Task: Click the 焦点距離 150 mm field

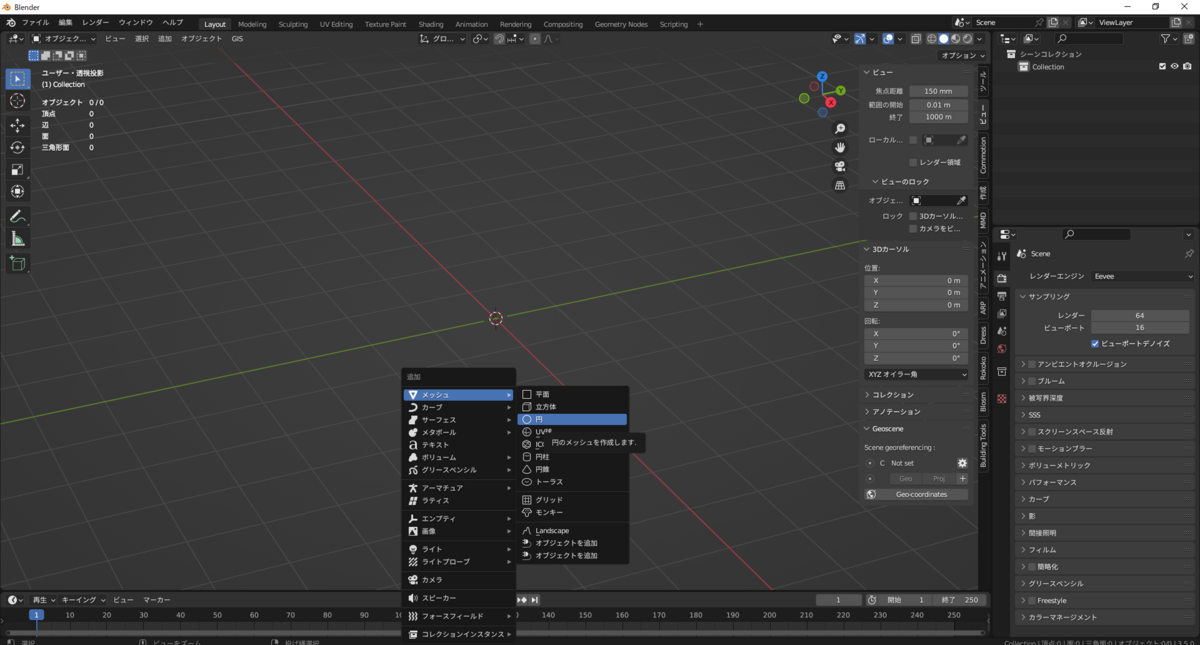Action: [x=938, y=91]
